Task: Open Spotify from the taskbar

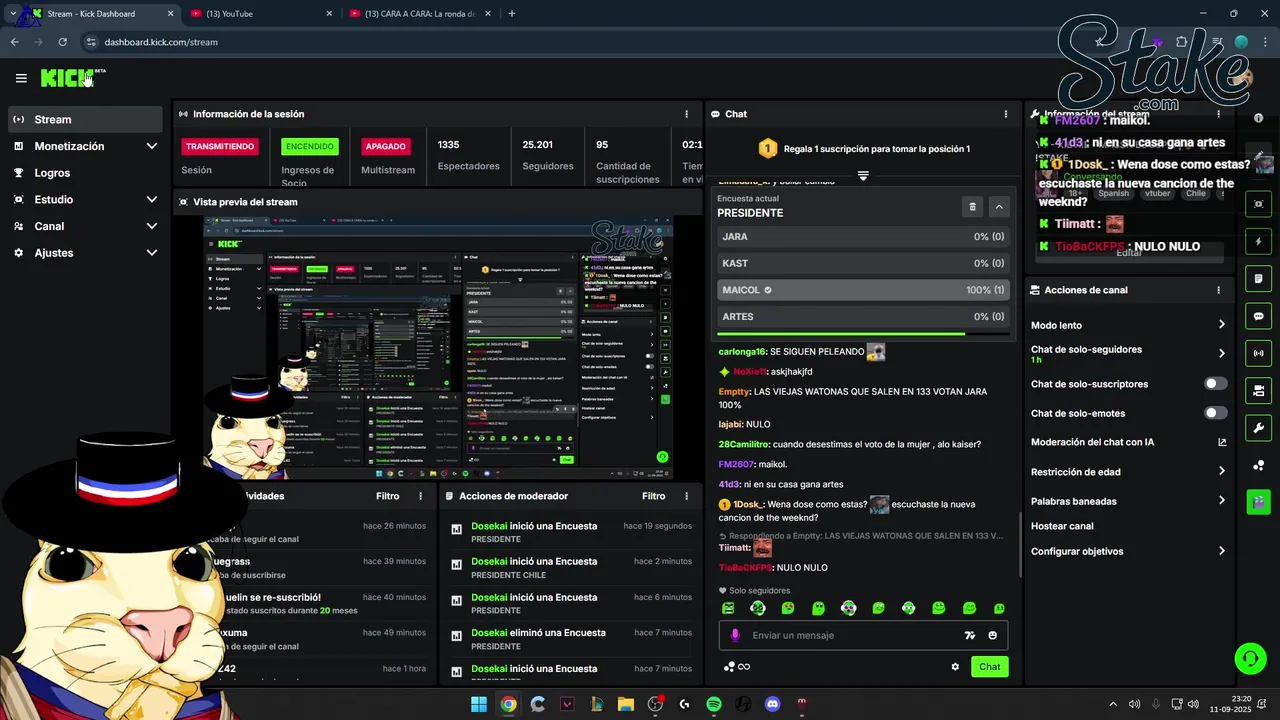Action: (714, 704)
